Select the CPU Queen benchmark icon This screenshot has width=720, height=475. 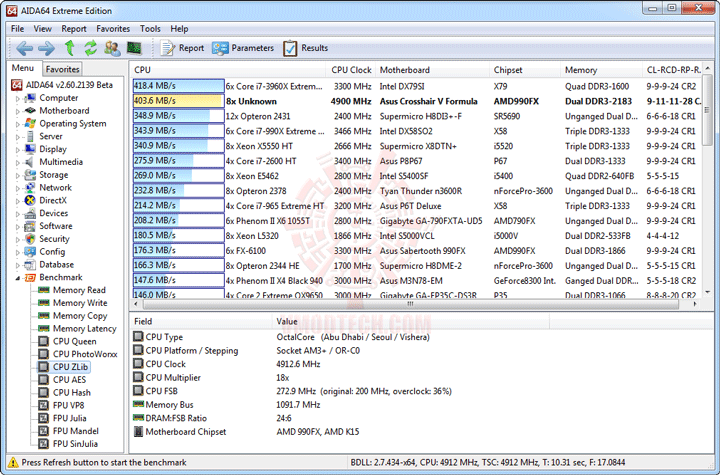pos(44,341)
